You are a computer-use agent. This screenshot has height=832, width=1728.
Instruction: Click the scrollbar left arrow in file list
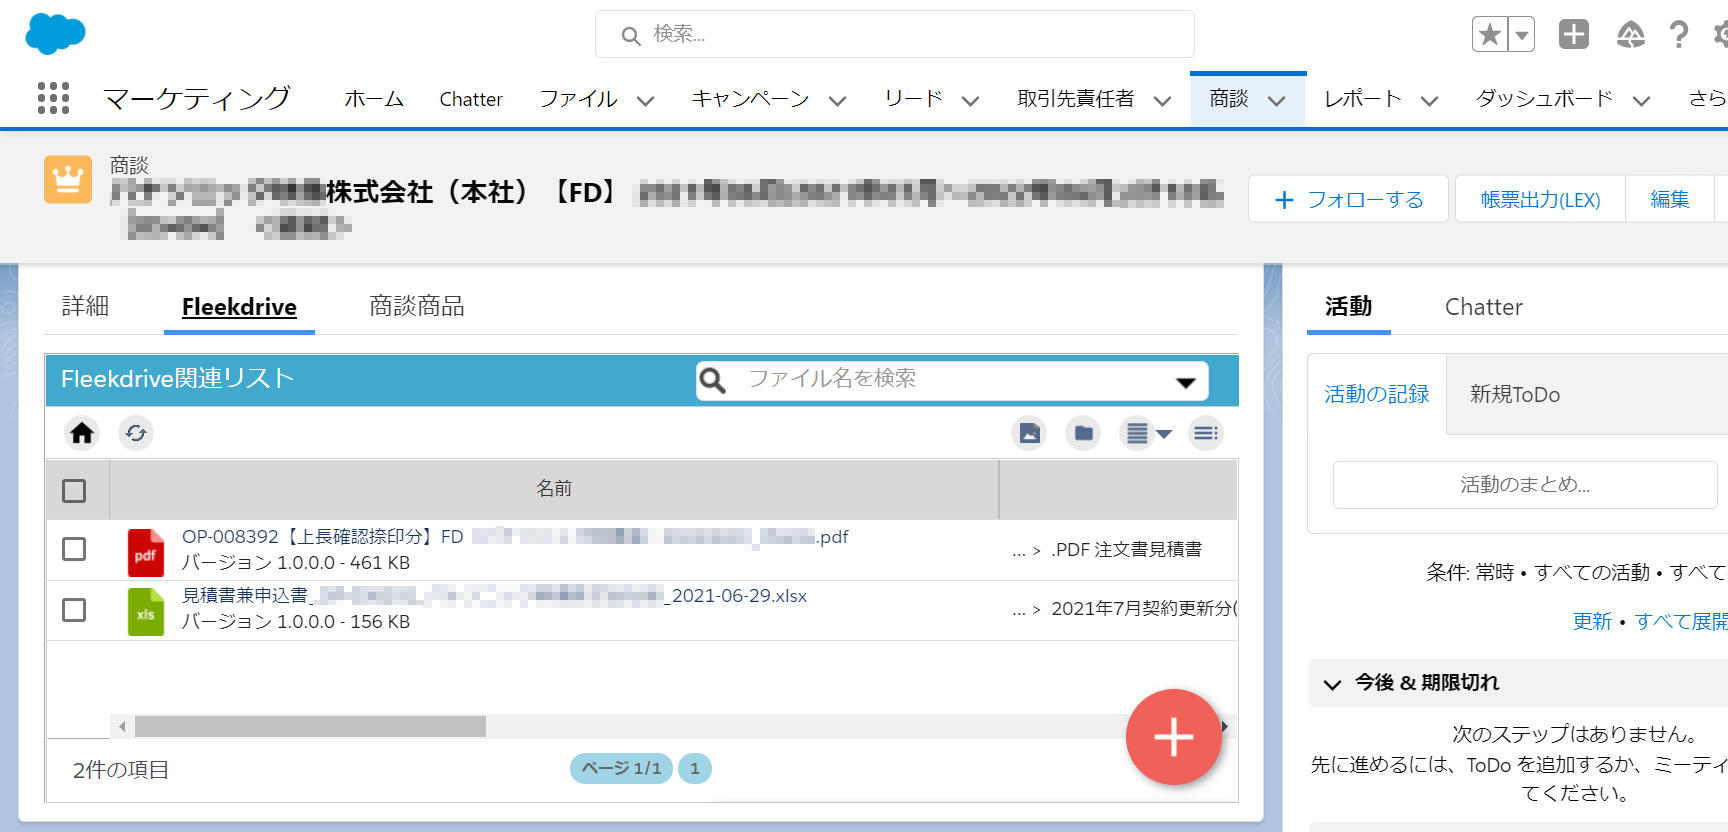[122, 726]
